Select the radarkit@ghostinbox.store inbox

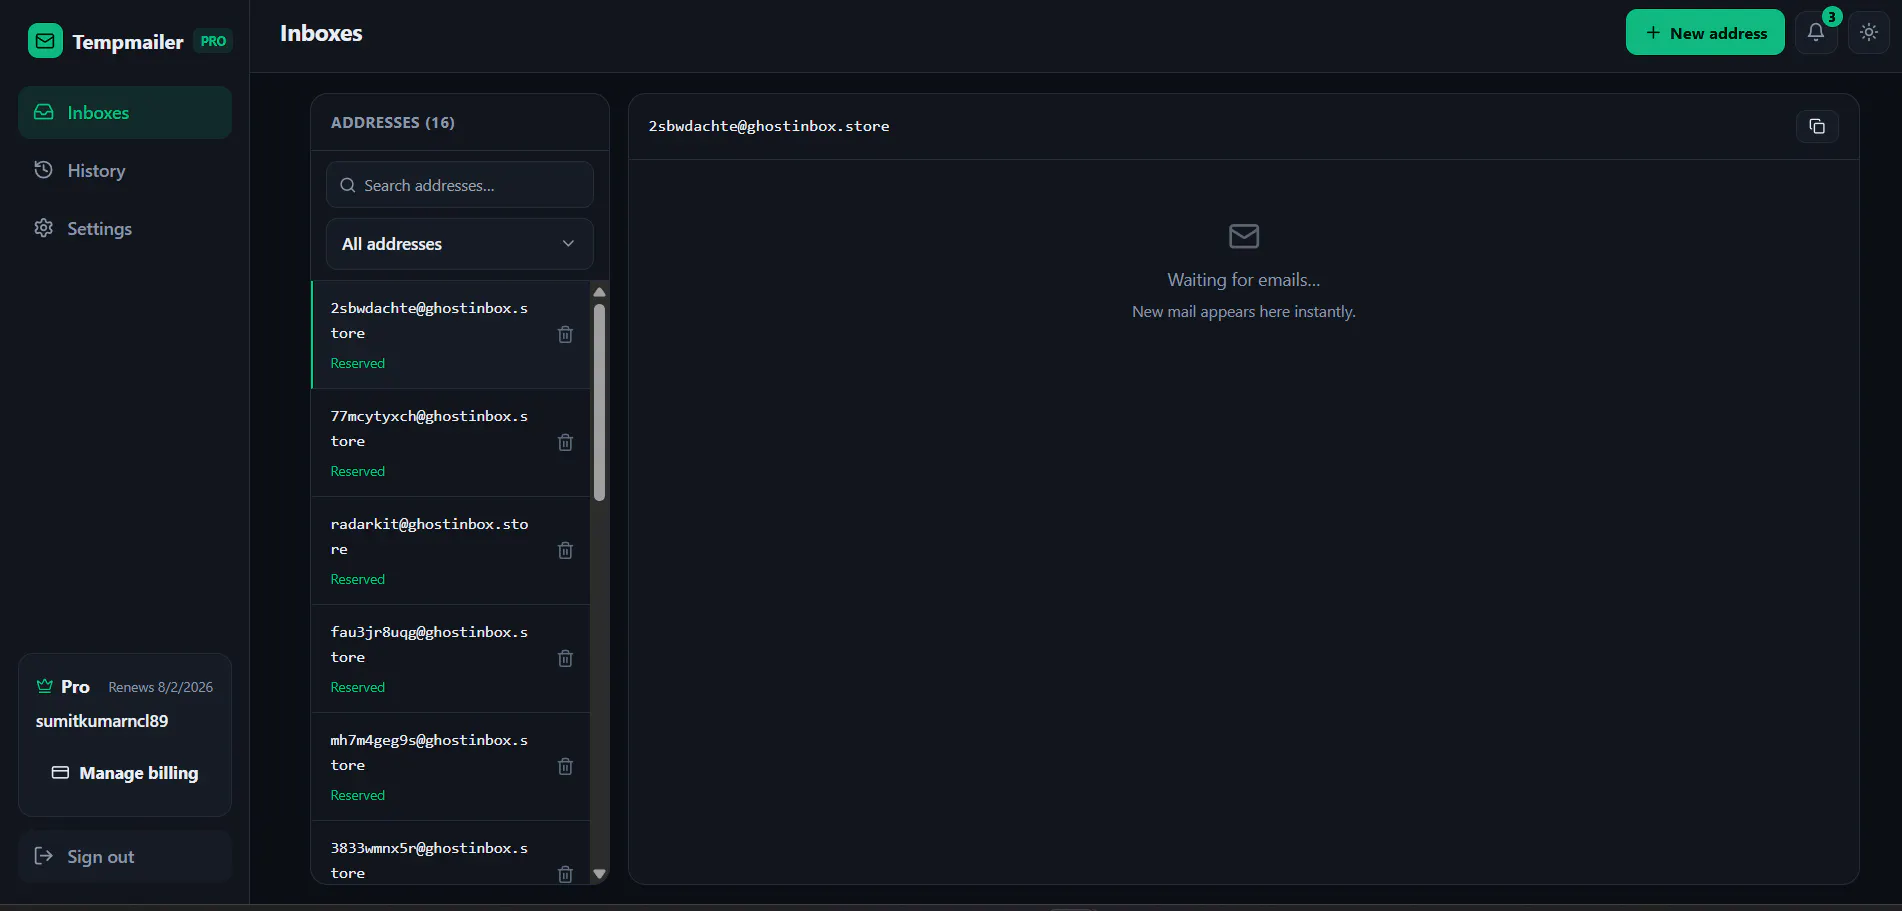pyautogui.click(x=450, y=551)
